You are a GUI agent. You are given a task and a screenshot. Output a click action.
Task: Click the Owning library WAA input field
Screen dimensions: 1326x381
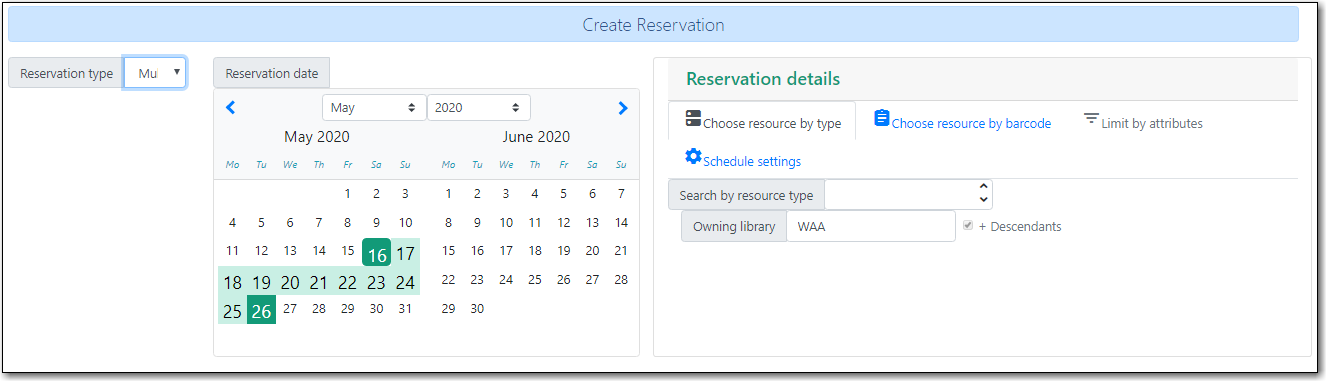pos(871,226)
